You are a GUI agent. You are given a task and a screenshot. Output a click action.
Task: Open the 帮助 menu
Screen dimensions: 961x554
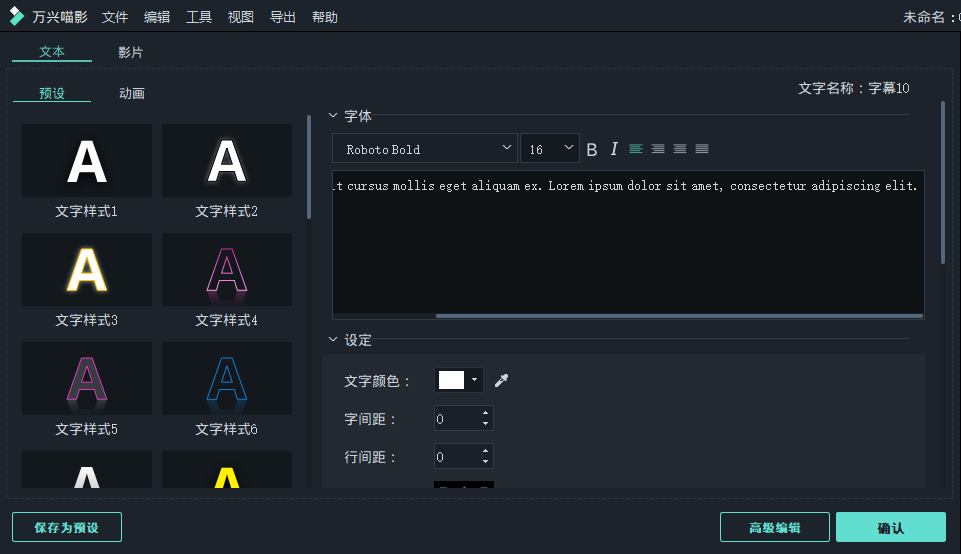(325, 17)
